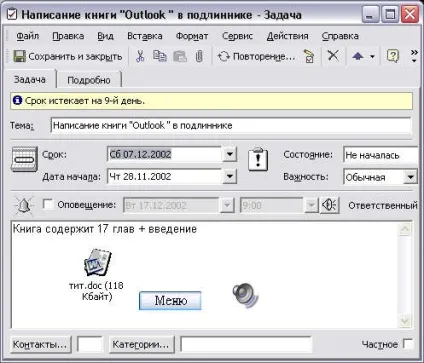Open help with the question mark icon
The image size is (424, 363).
point(393,56)
